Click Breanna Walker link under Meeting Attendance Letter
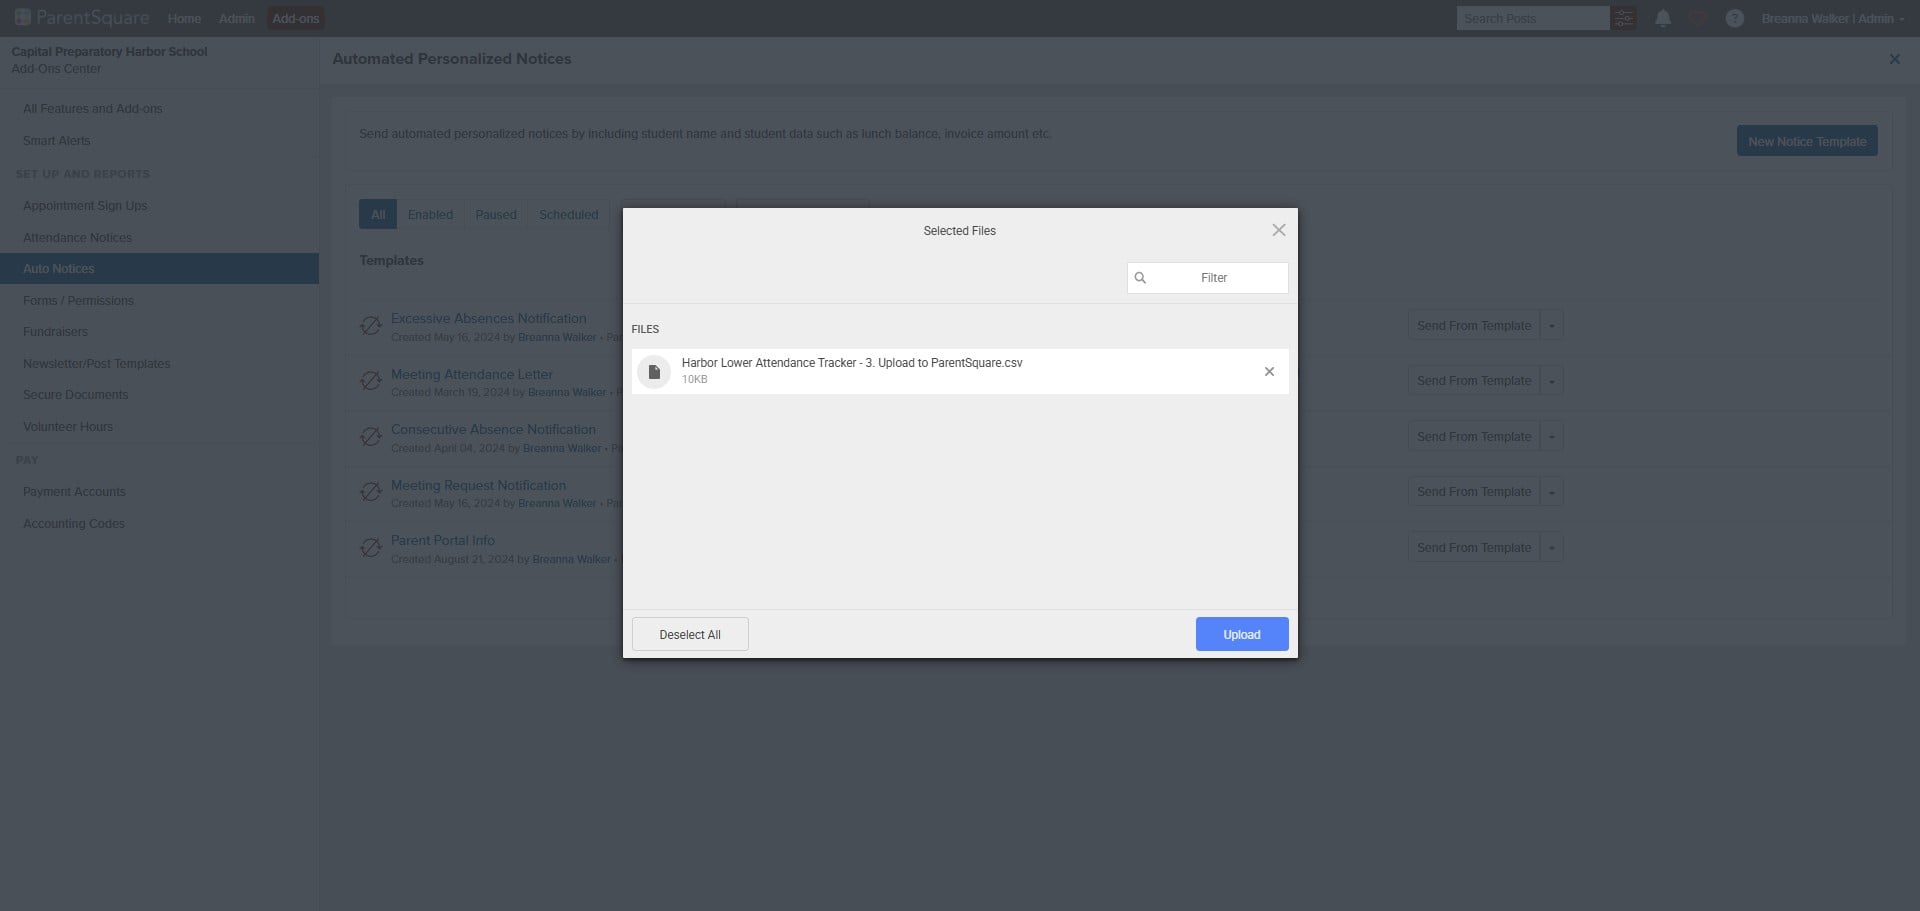The height and width of the screenshot is (911, 1920). pyautogui.click(x=567, y=393)
